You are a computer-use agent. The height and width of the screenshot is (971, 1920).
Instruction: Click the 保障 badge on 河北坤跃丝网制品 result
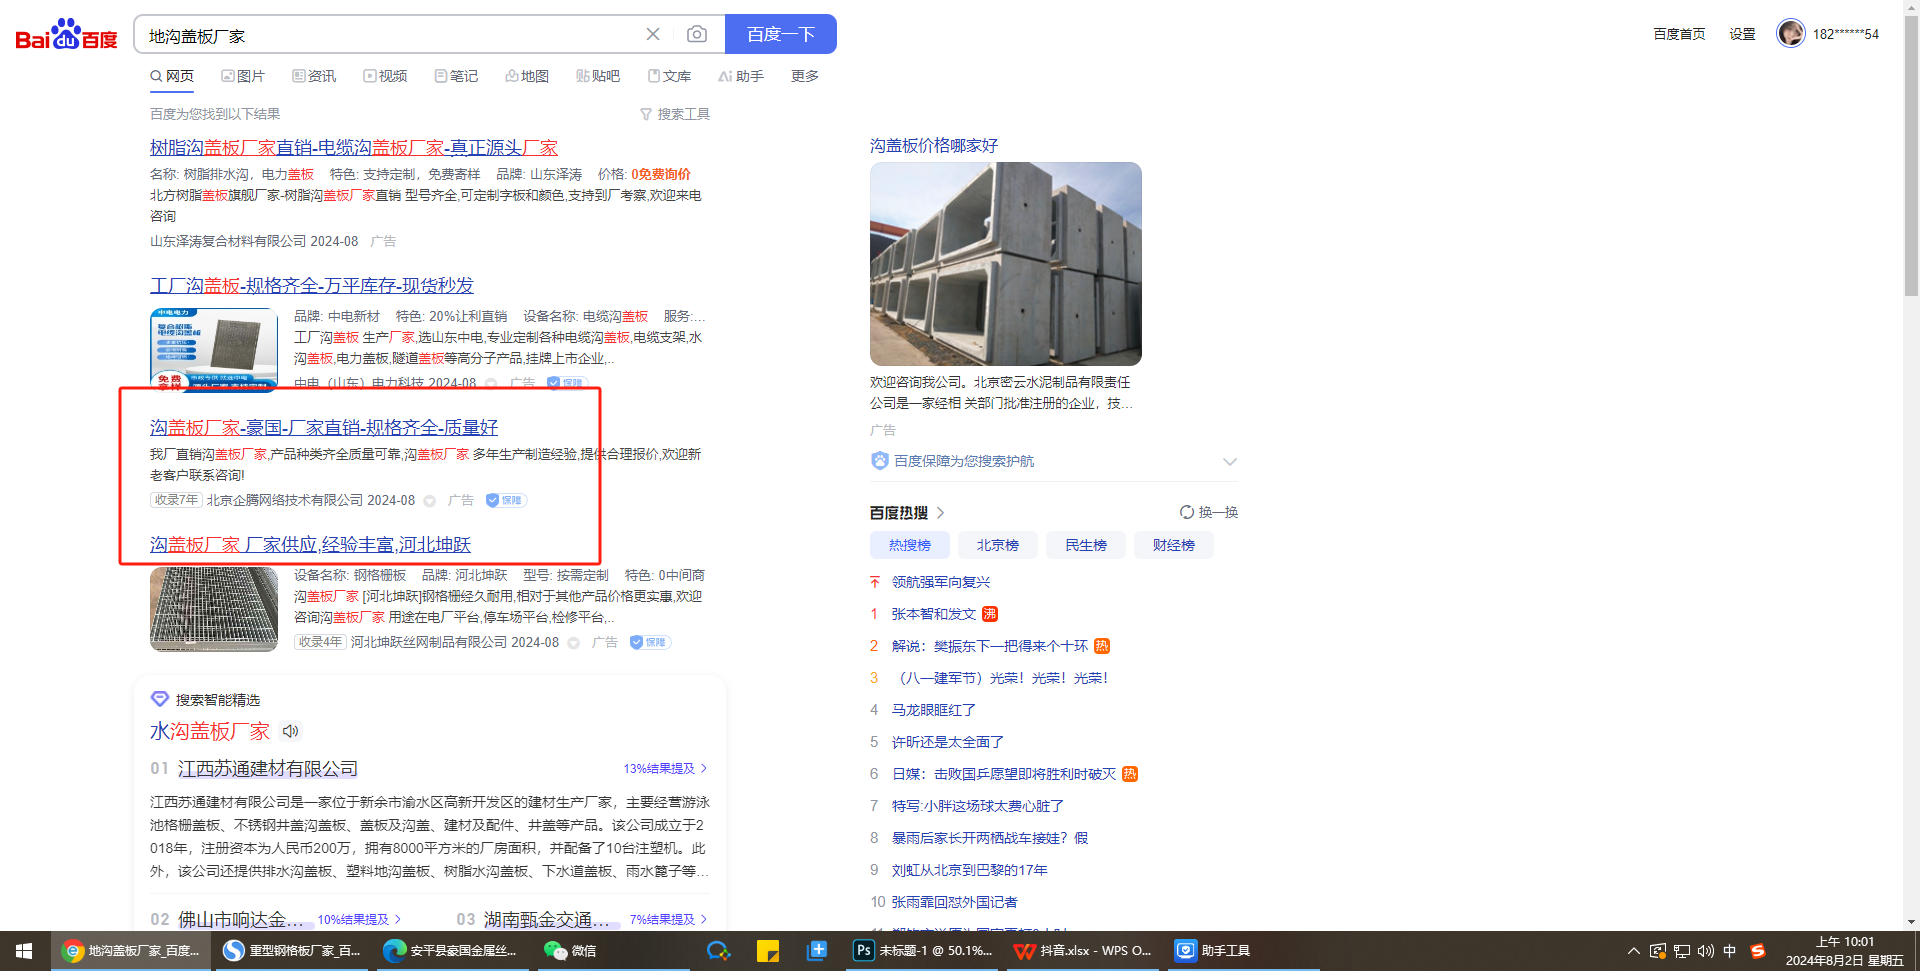pyautogui.click(x=650, y=642)
